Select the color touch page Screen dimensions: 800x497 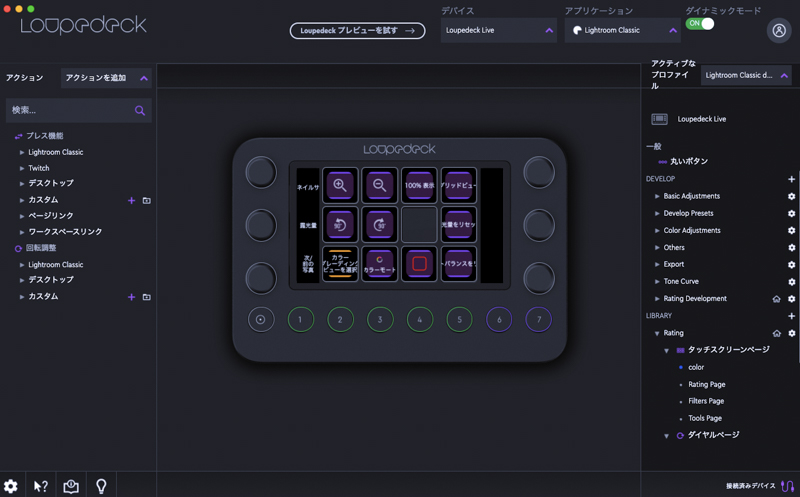coord(696,367)
